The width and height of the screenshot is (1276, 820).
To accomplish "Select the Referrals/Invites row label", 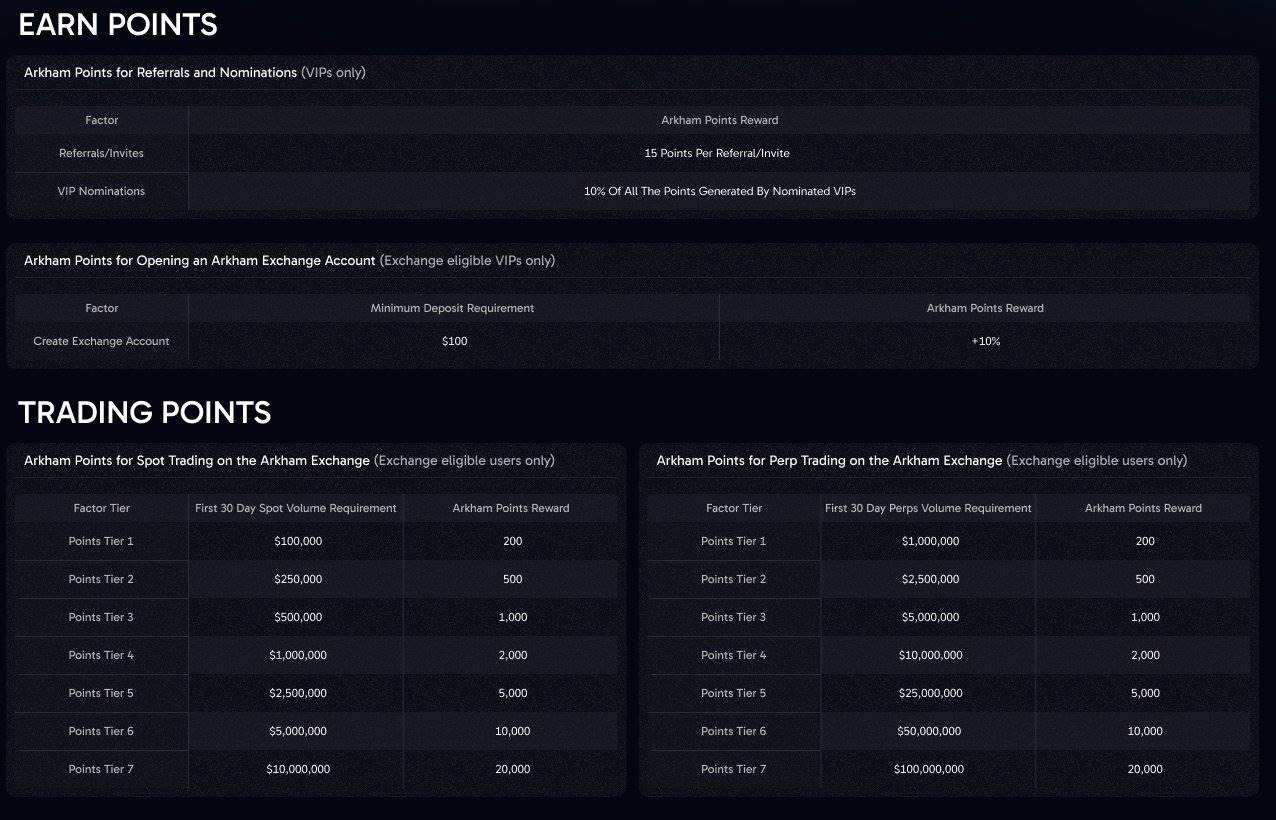I will pos(101,153).
